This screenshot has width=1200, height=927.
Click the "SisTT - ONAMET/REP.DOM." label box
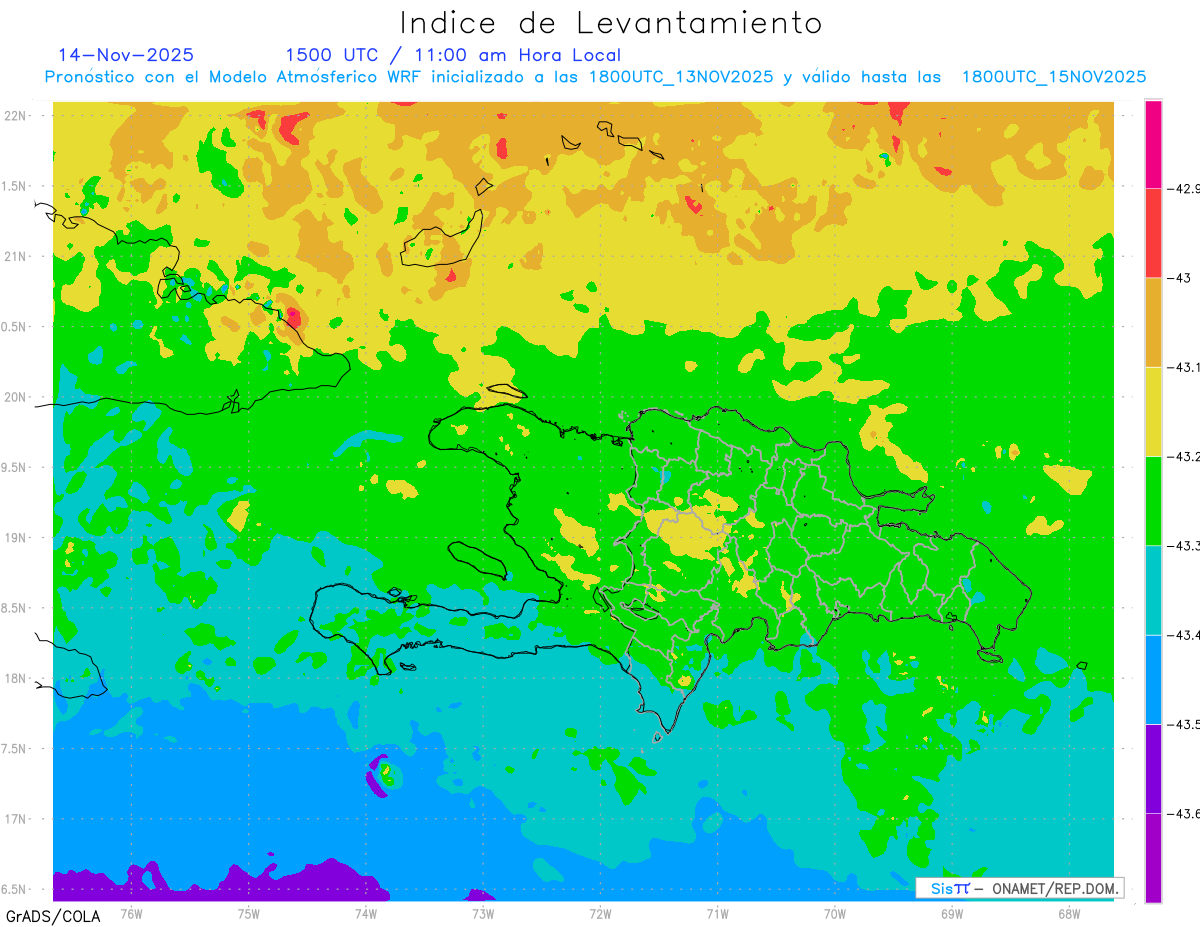click(1020, 888)
